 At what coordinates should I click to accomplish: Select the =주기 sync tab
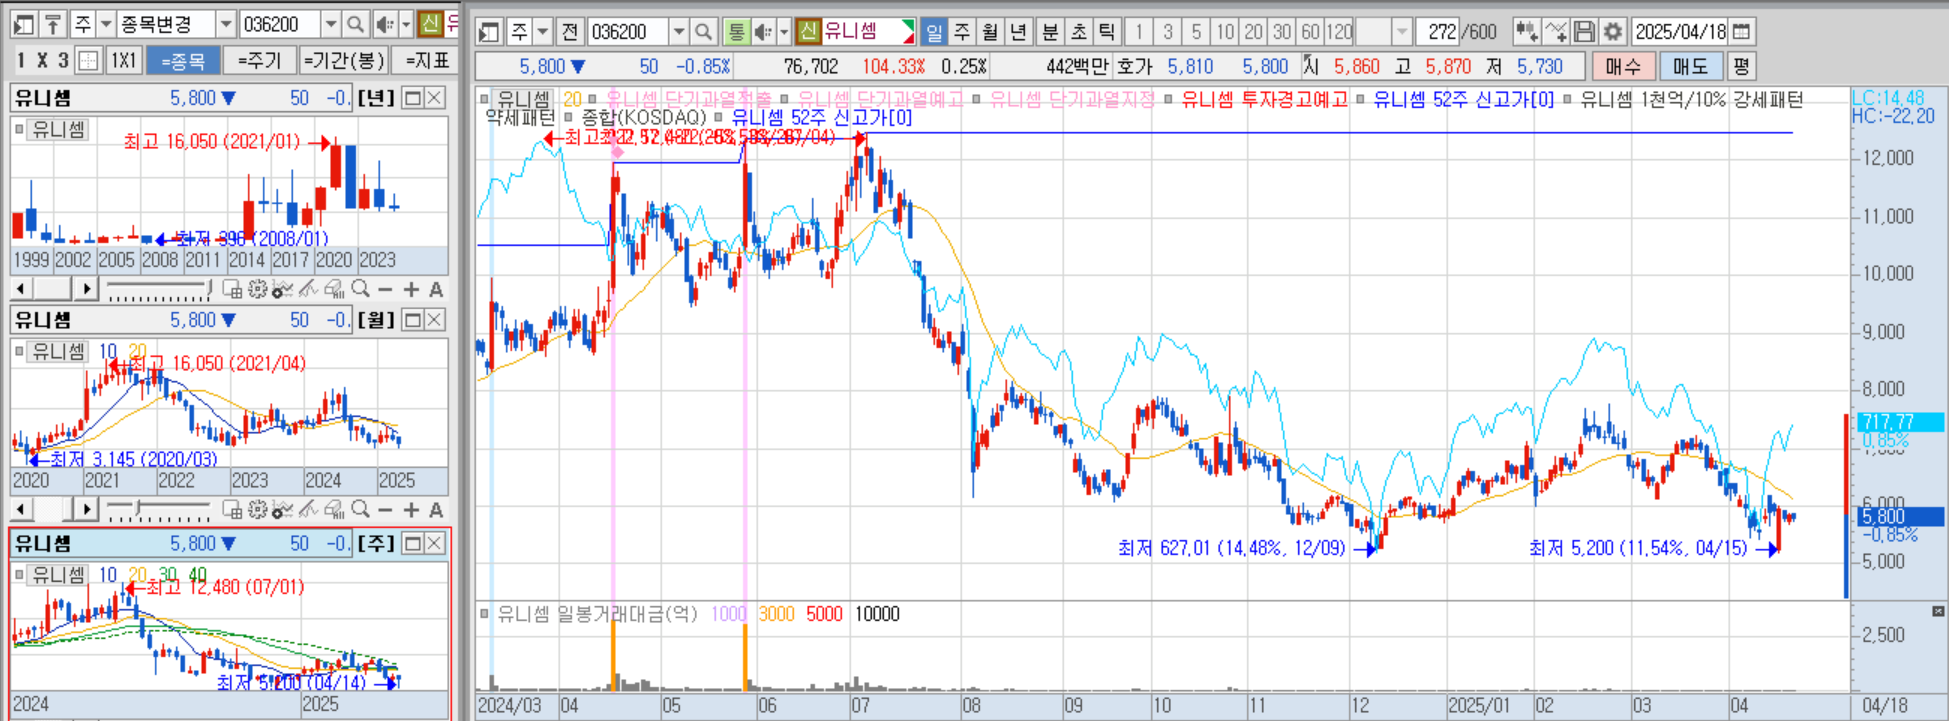click(259, 60)
